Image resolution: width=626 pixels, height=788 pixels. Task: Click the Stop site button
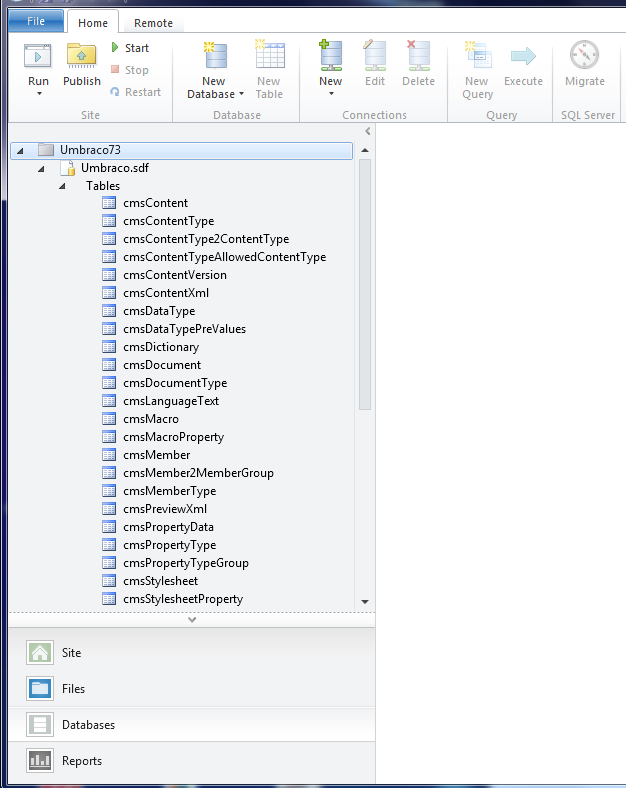point(130,70)
